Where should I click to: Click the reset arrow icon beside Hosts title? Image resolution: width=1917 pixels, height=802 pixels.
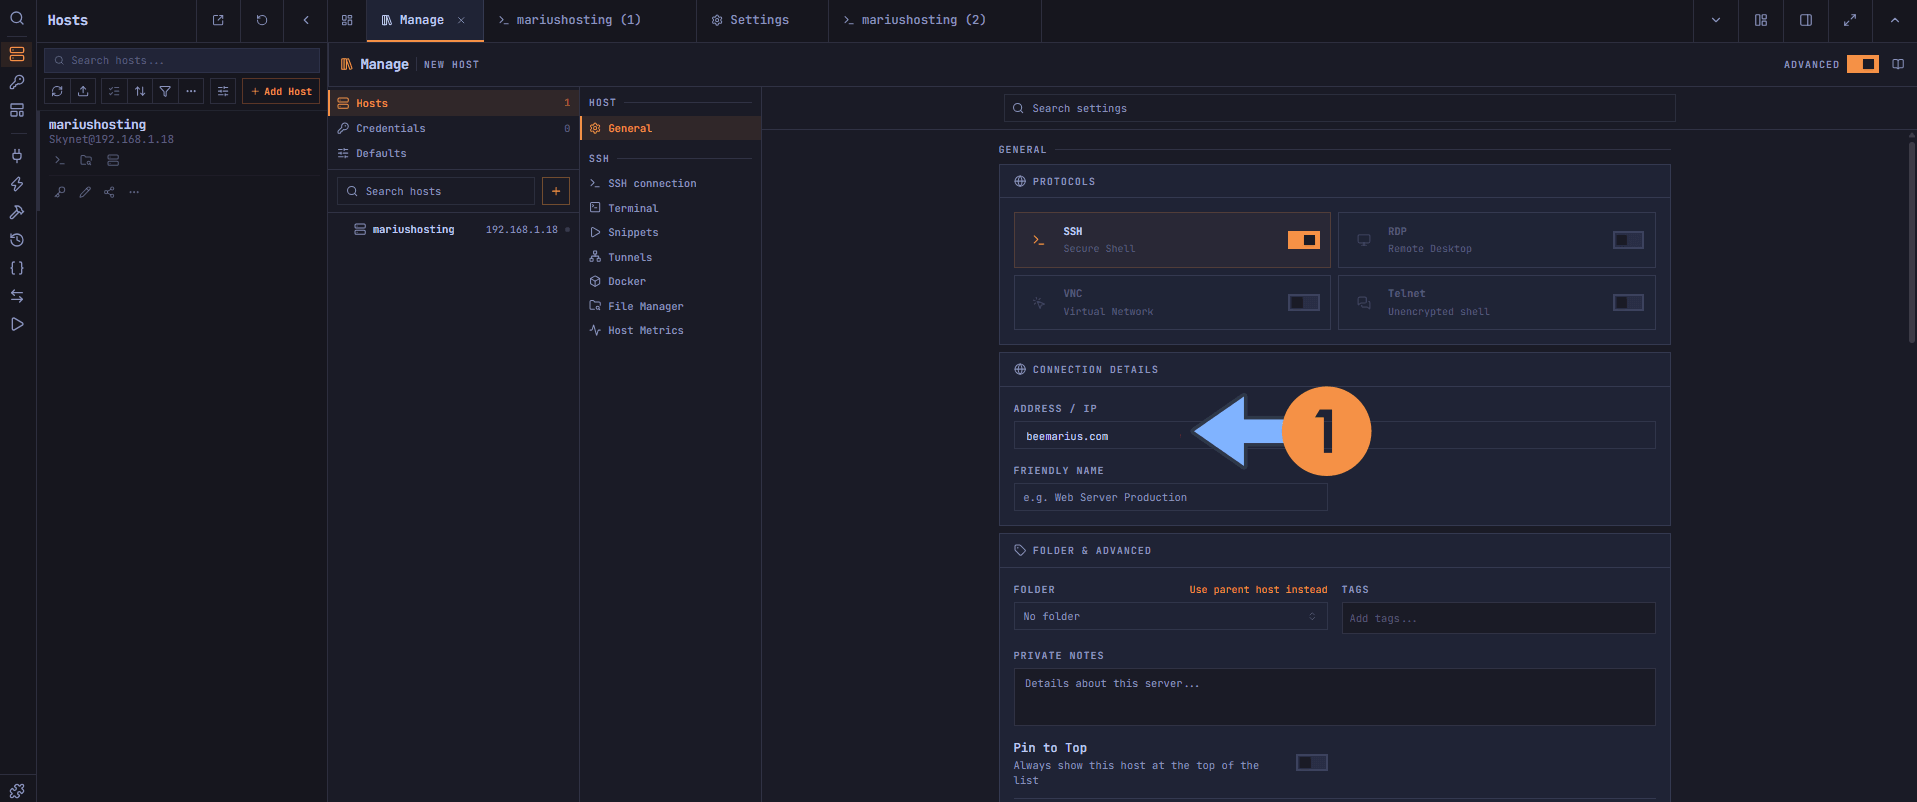pos(262,20)
